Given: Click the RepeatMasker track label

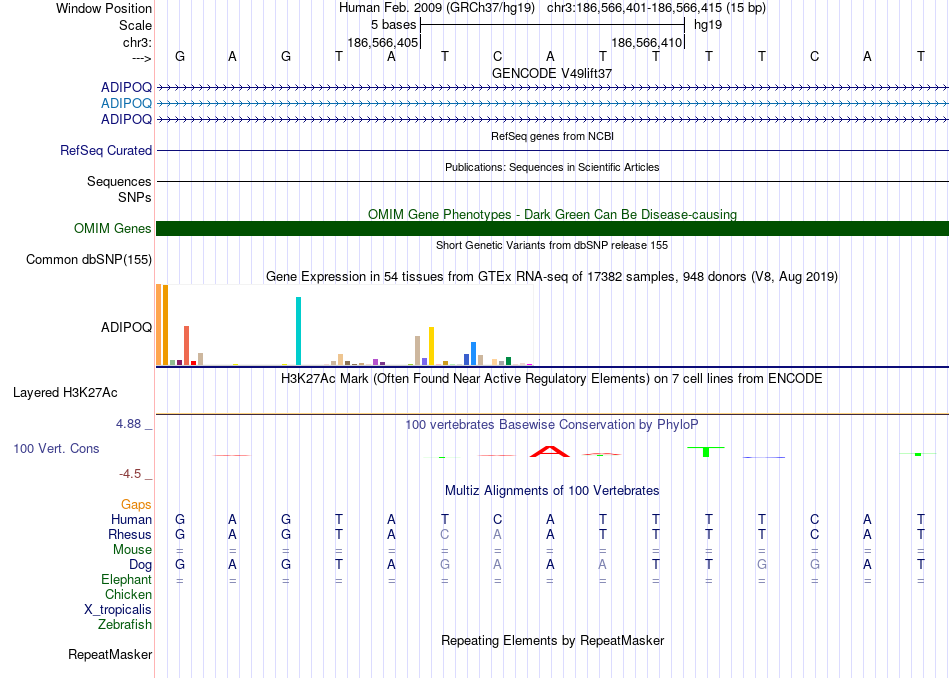Looking at the screenshot, I should [x=110, y=654].
